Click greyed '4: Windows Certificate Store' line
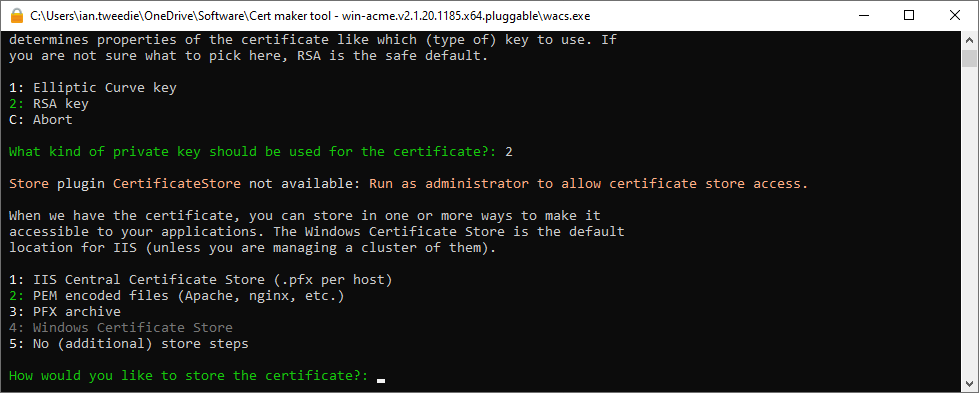This screenshot has height=393, width=979. (x=121, y=327)
